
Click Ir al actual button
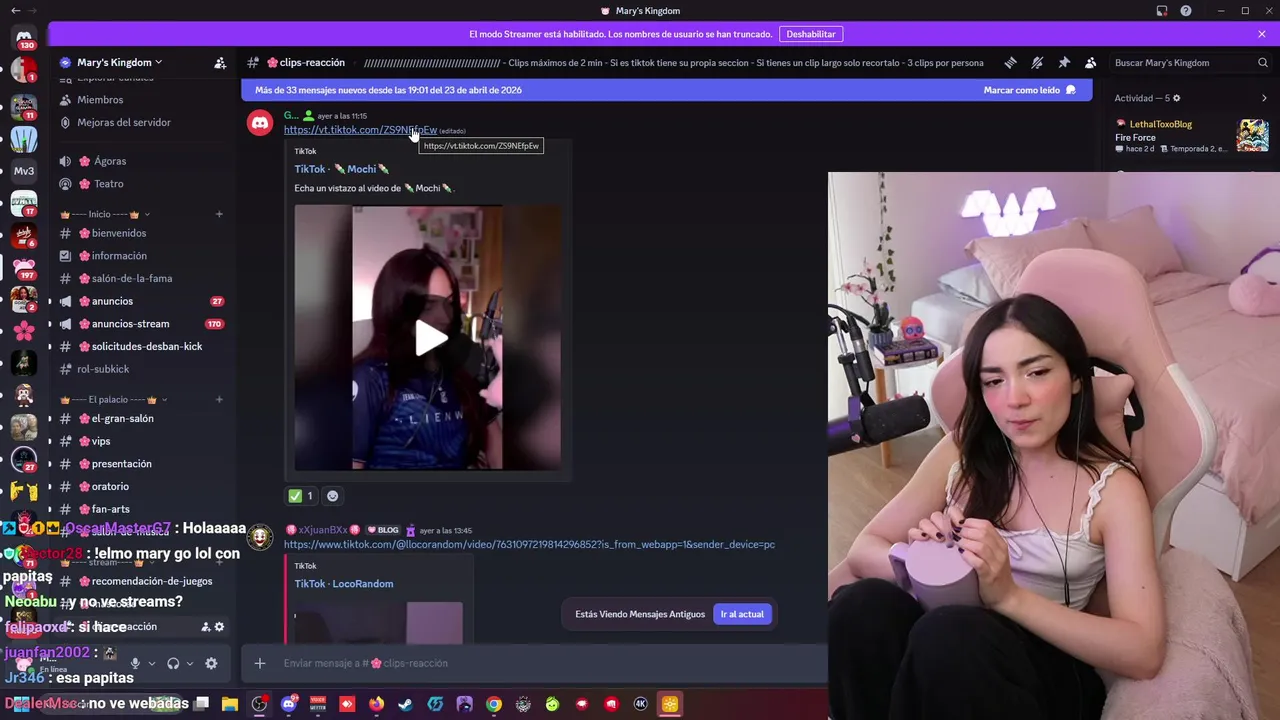(742, 614)
